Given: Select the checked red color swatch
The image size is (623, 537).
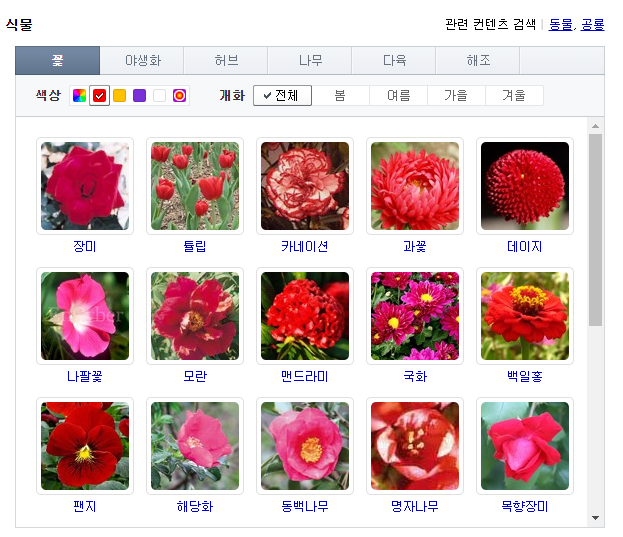Looking at the screenshot, I should [x=99, y=96].
